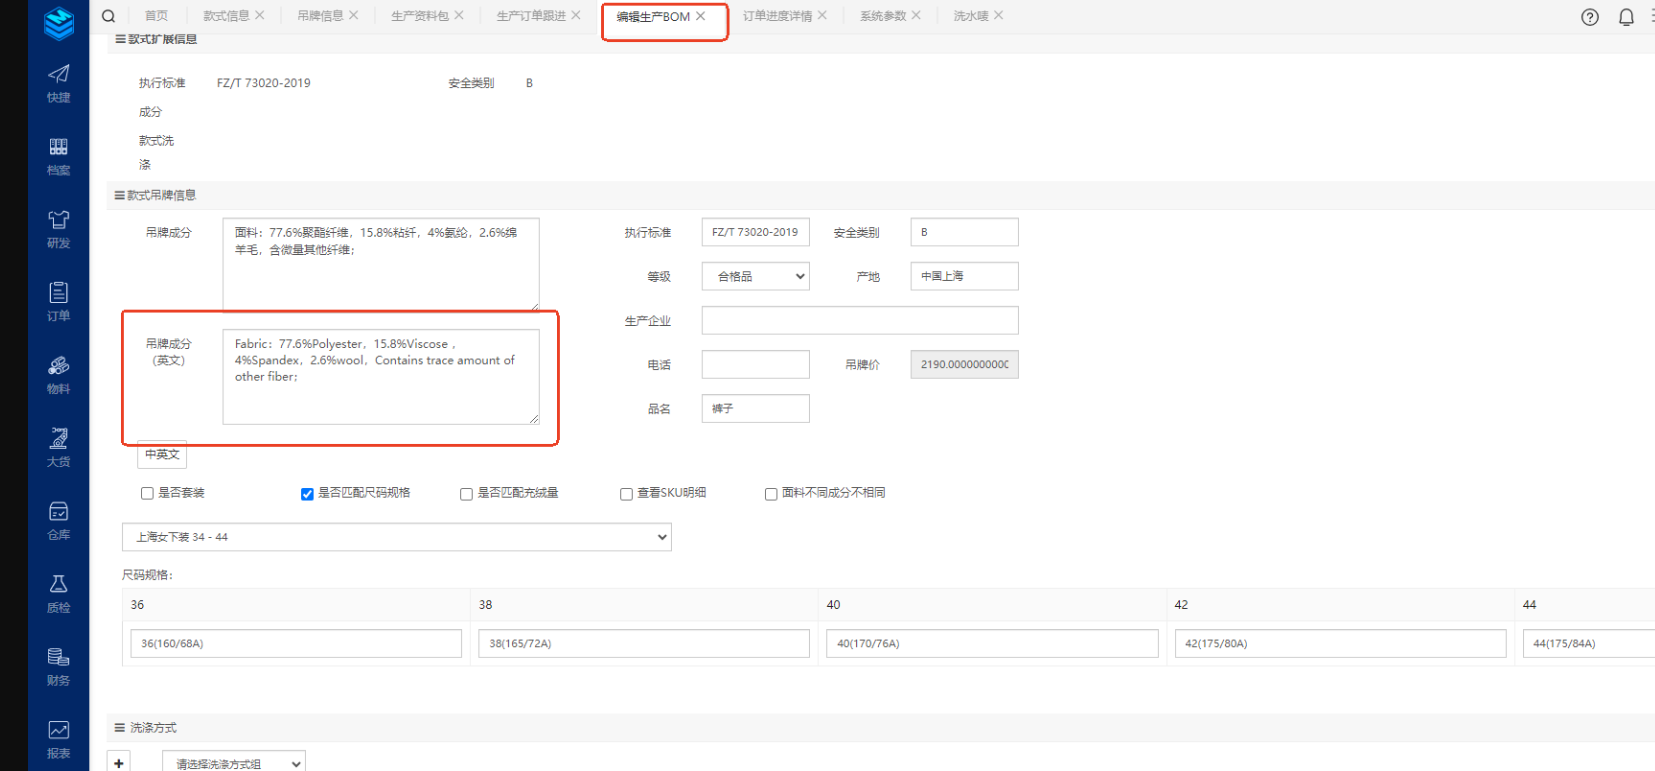1655x771 pixels.
Task: Switch to the 生产订单跟进 tab
Action: [530, 16]
